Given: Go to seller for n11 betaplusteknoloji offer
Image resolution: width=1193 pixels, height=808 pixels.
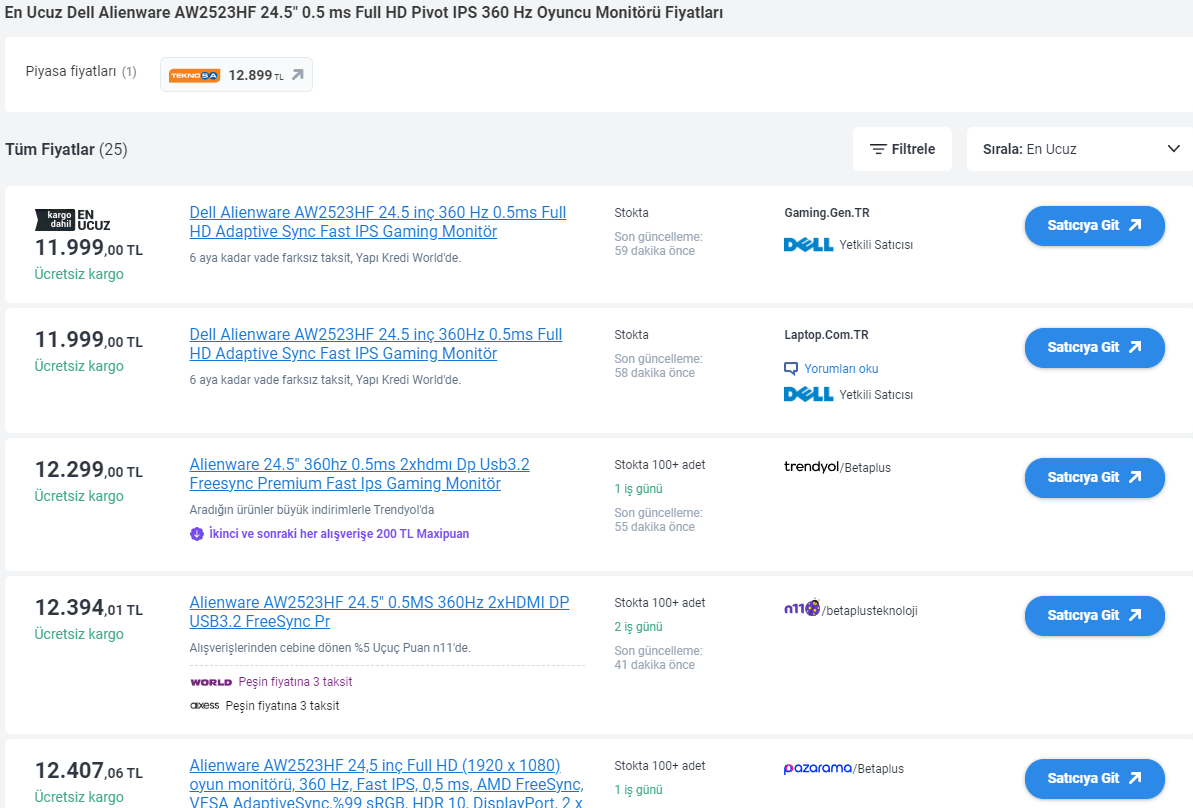Looking at the screenshot, I should (1094, 615).
